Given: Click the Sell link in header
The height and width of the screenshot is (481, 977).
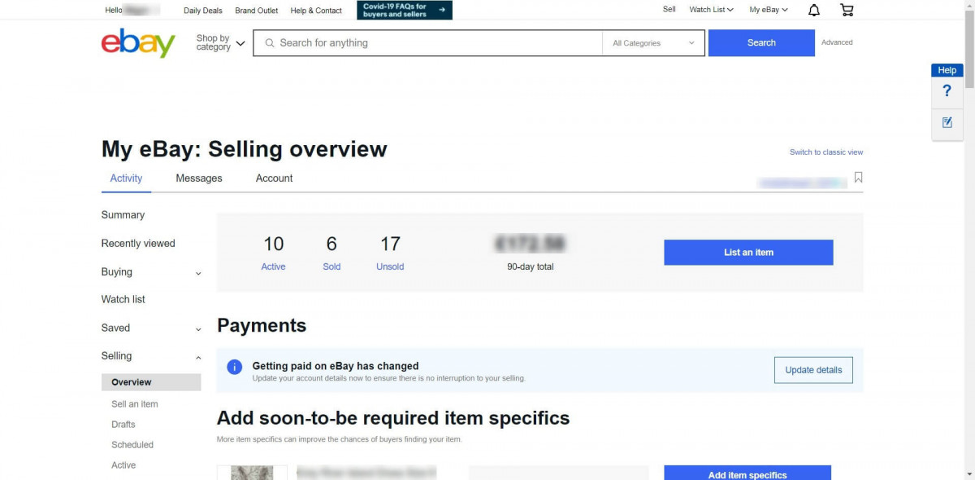Looking at the screenshot, I should click(x=669, y=10).
